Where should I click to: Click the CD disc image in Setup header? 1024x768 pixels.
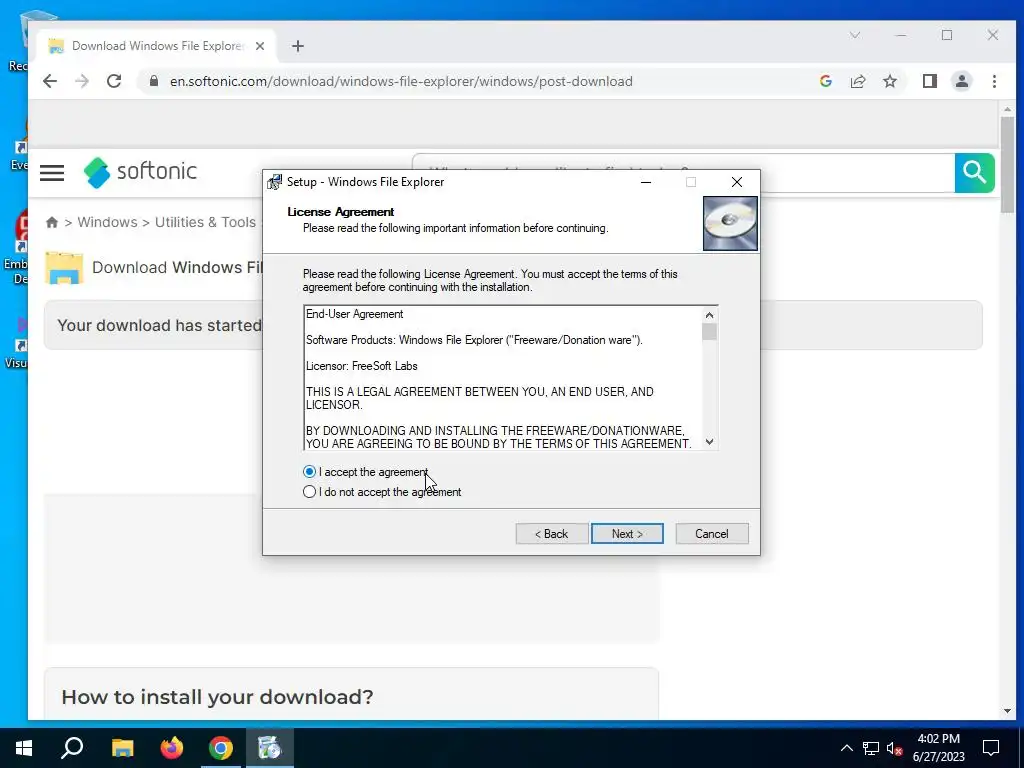(x=730, y=223)
